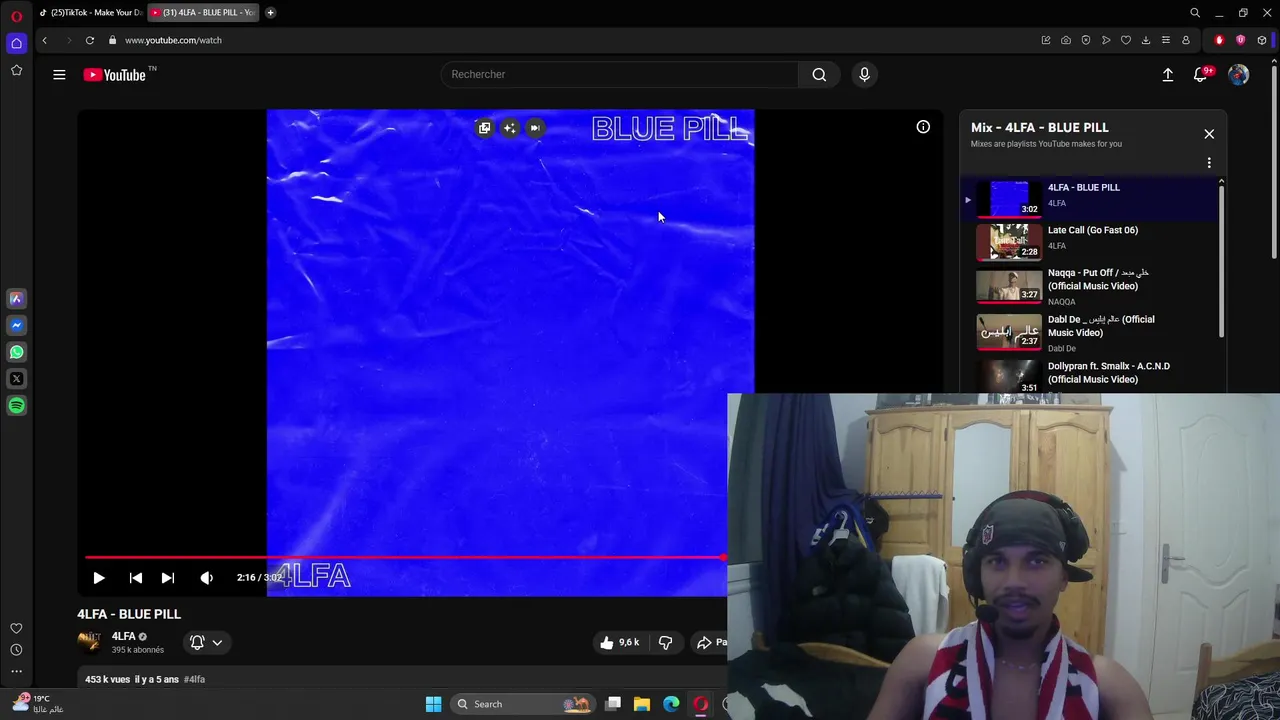This screenshot has height=720, width=1280.
Task: Open the Windows Start menu
Action: coord(433,704)
